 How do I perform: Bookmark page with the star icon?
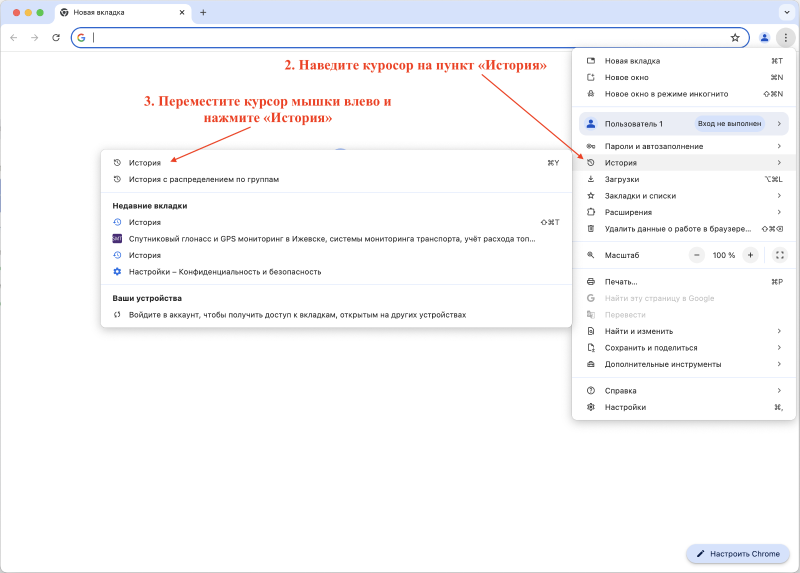[735, 38]
